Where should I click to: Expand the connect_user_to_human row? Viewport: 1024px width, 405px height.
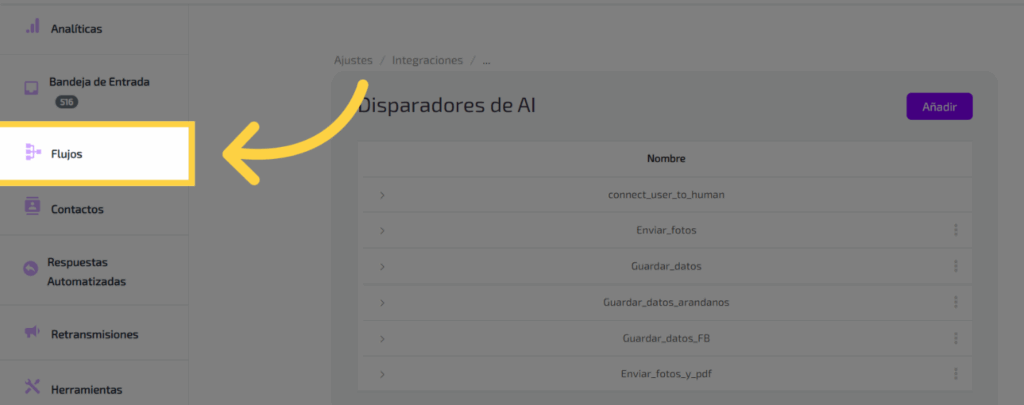click(x=382, y=194)
